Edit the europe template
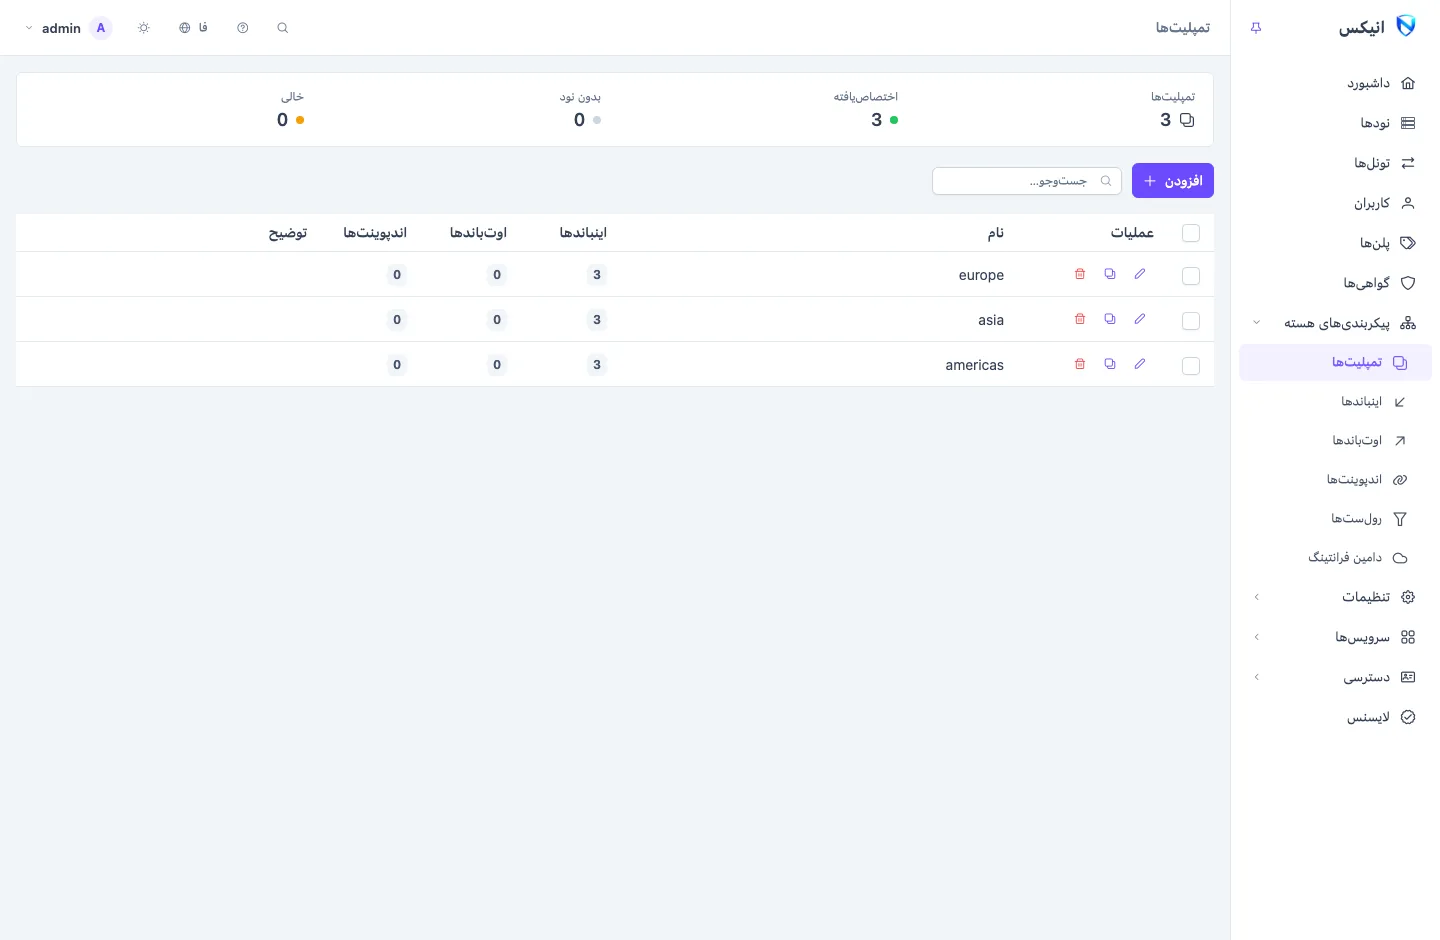The width and height of the screenshot is (1440, 940). pos(1140,274)
